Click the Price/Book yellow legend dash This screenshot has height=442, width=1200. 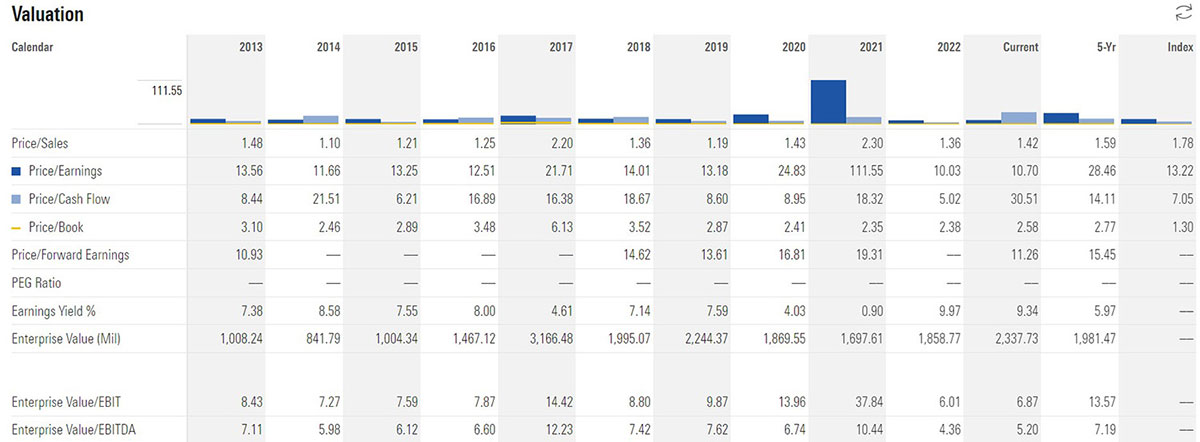[16, 227]
